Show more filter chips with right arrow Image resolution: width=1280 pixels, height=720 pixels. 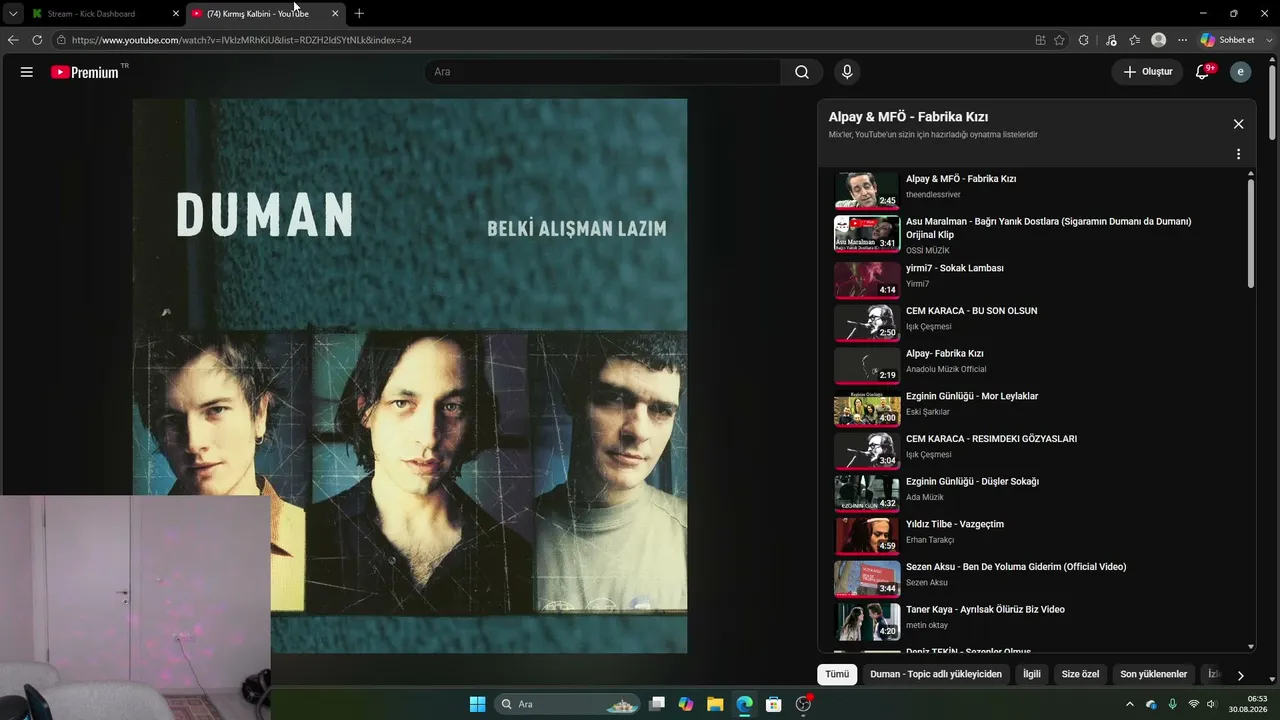pos(1240,675)
